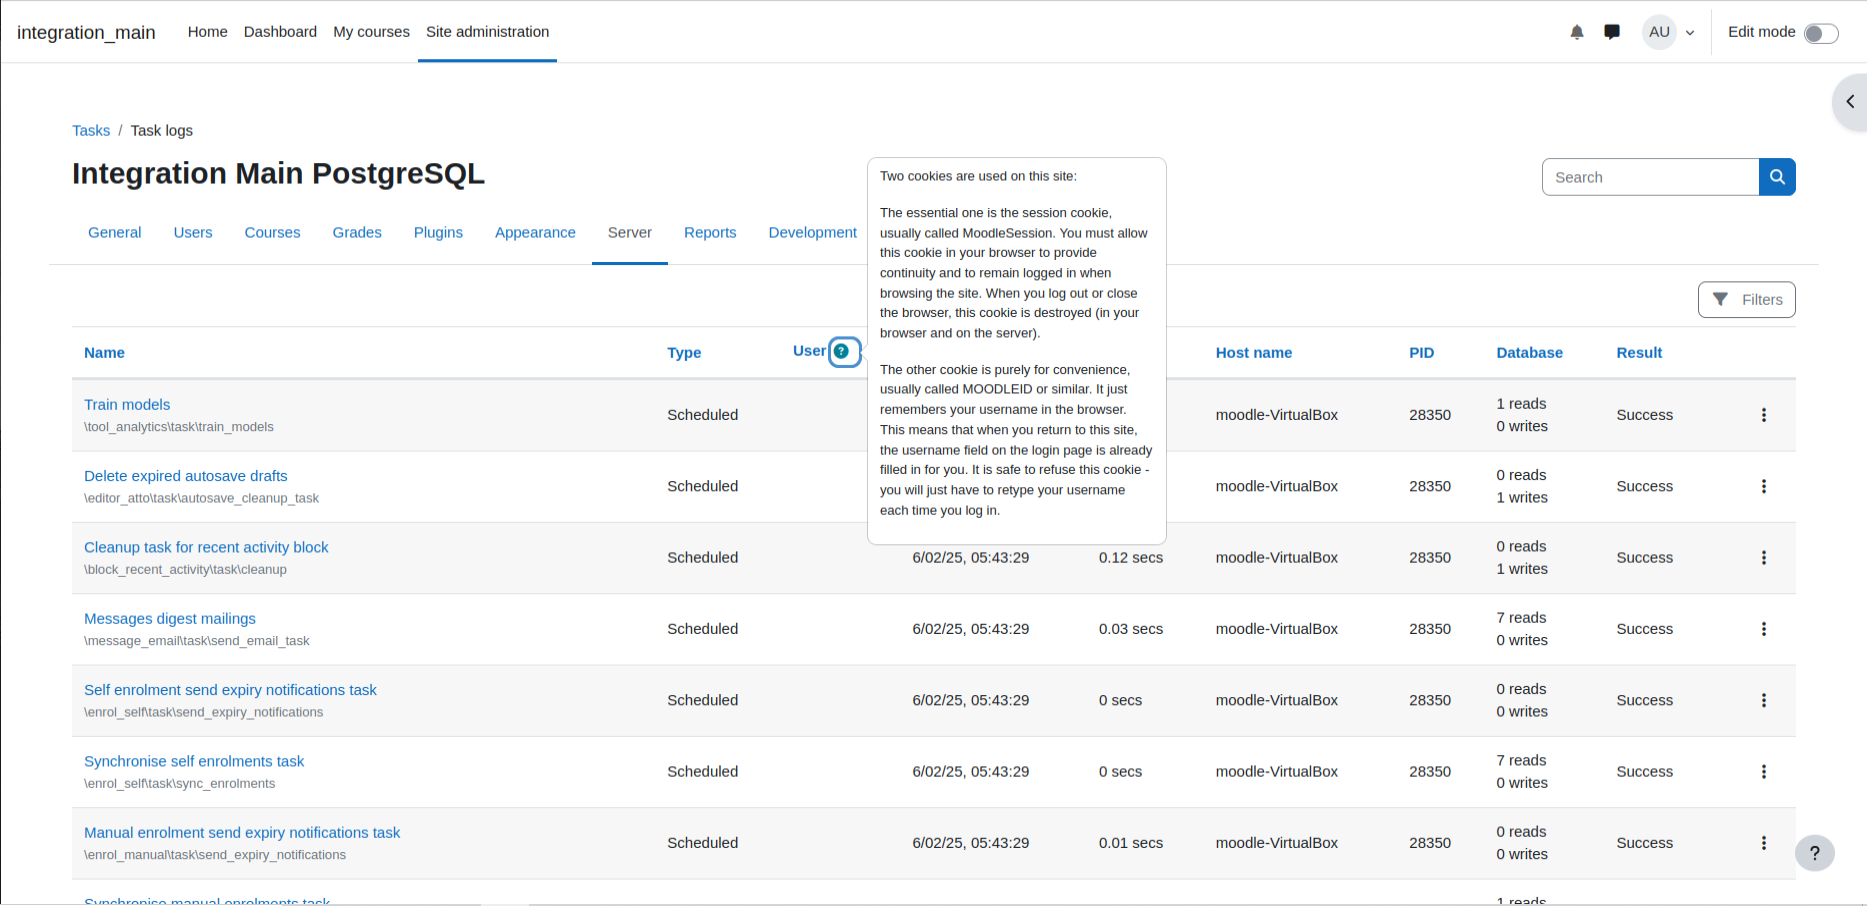
Task: Open the Filters dropdown button
Action: (1747, 300)
